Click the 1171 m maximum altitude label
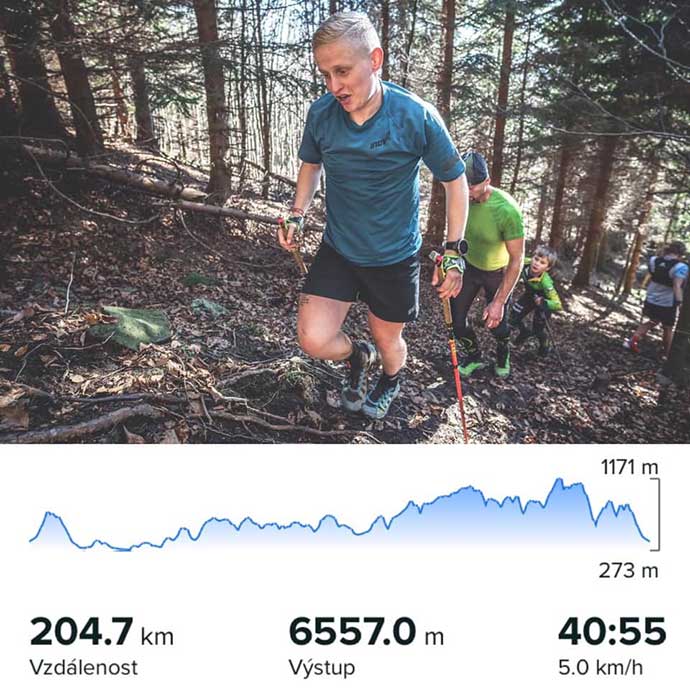The image size is (690, 690). click(629, 467)
